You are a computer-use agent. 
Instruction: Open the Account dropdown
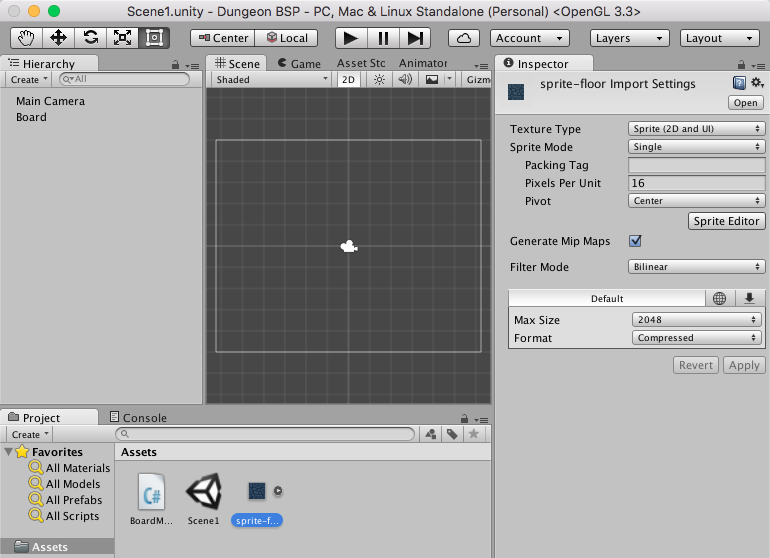click(x=530, y=38)
